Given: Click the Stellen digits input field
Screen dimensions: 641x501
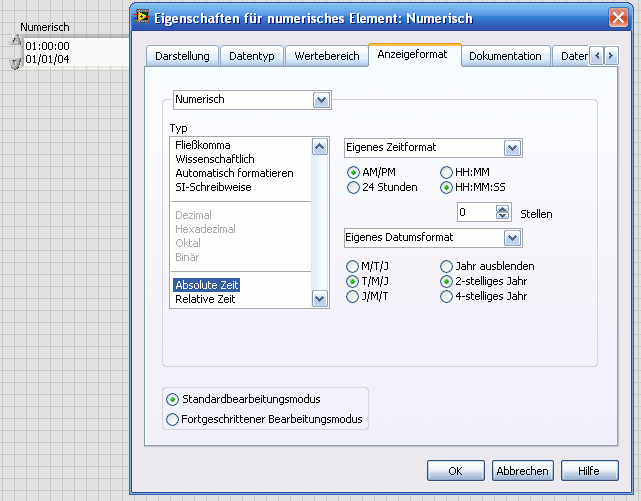Looking at the screenshot, I should coord(477,212).
